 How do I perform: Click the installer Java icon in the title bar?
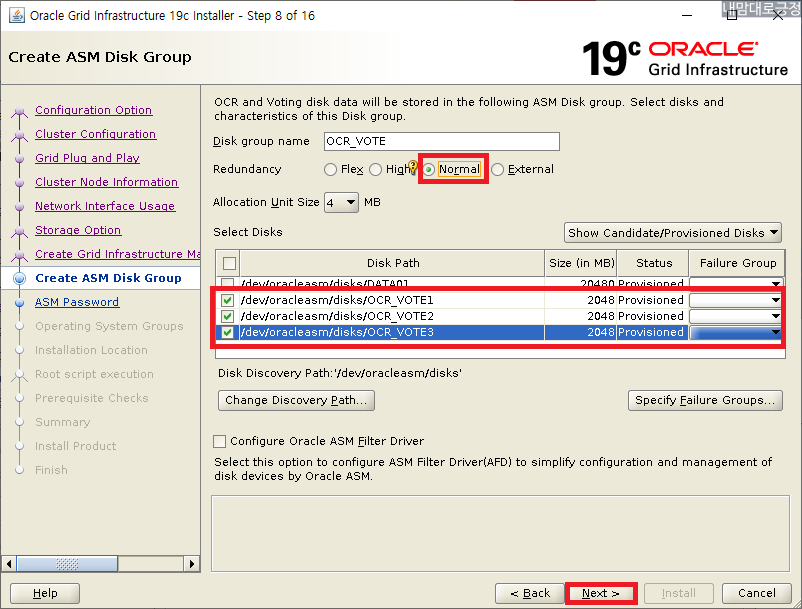16,15
